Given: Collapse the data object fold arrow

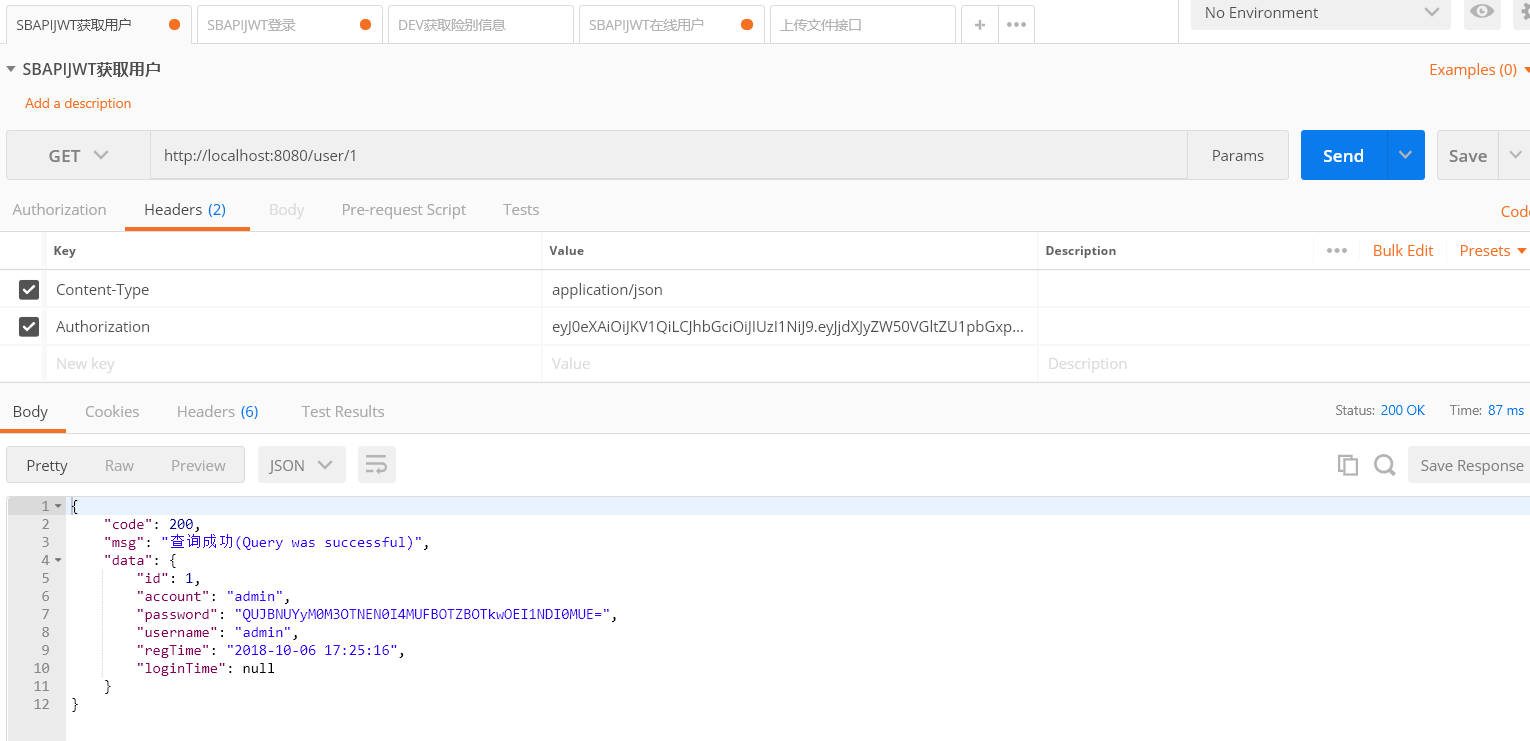Looking at the screenshot, I should point(58,560).
